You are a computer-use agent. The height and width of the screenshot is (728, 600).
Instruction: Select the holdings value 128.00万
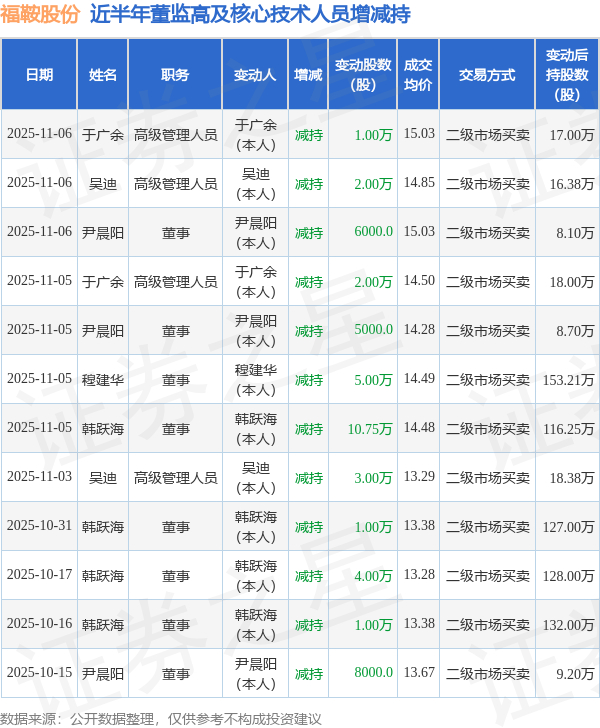568,576
